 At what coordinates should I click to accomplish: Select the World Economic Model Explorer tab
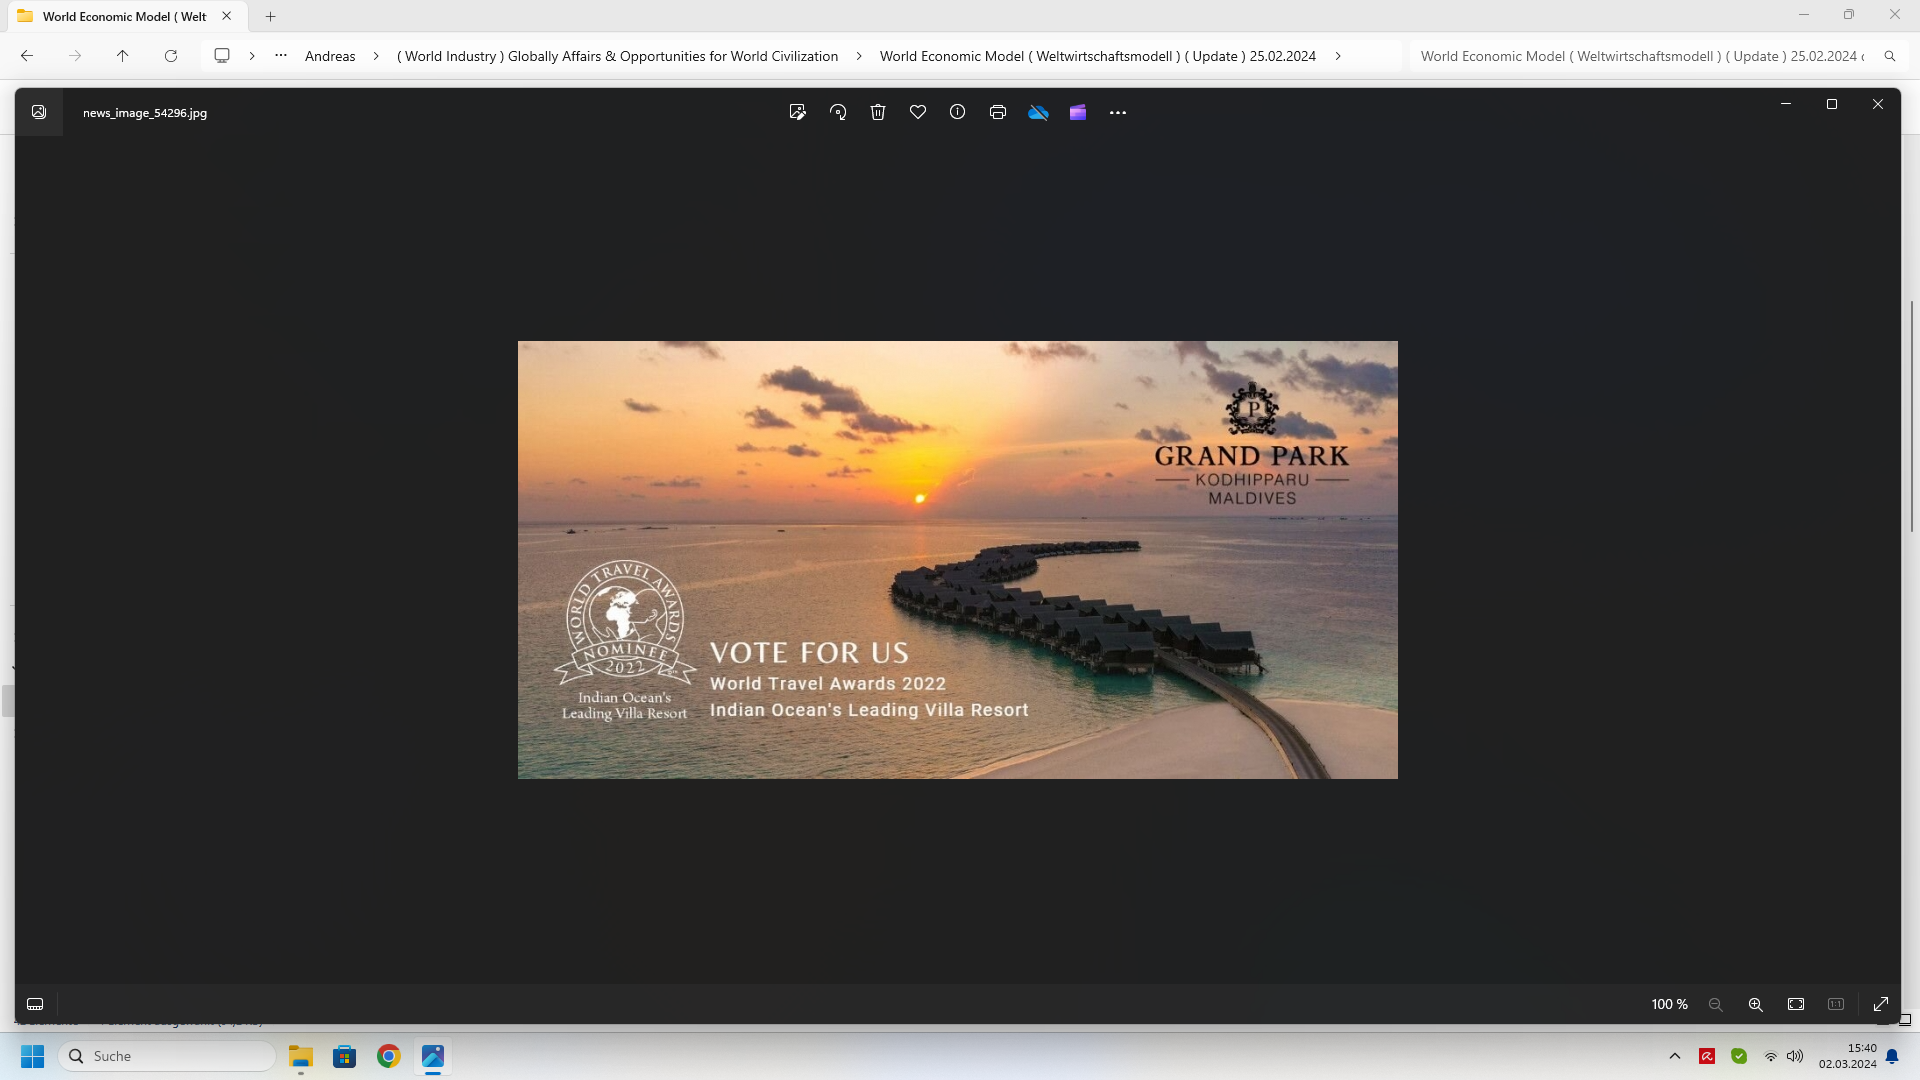(125, 16)
